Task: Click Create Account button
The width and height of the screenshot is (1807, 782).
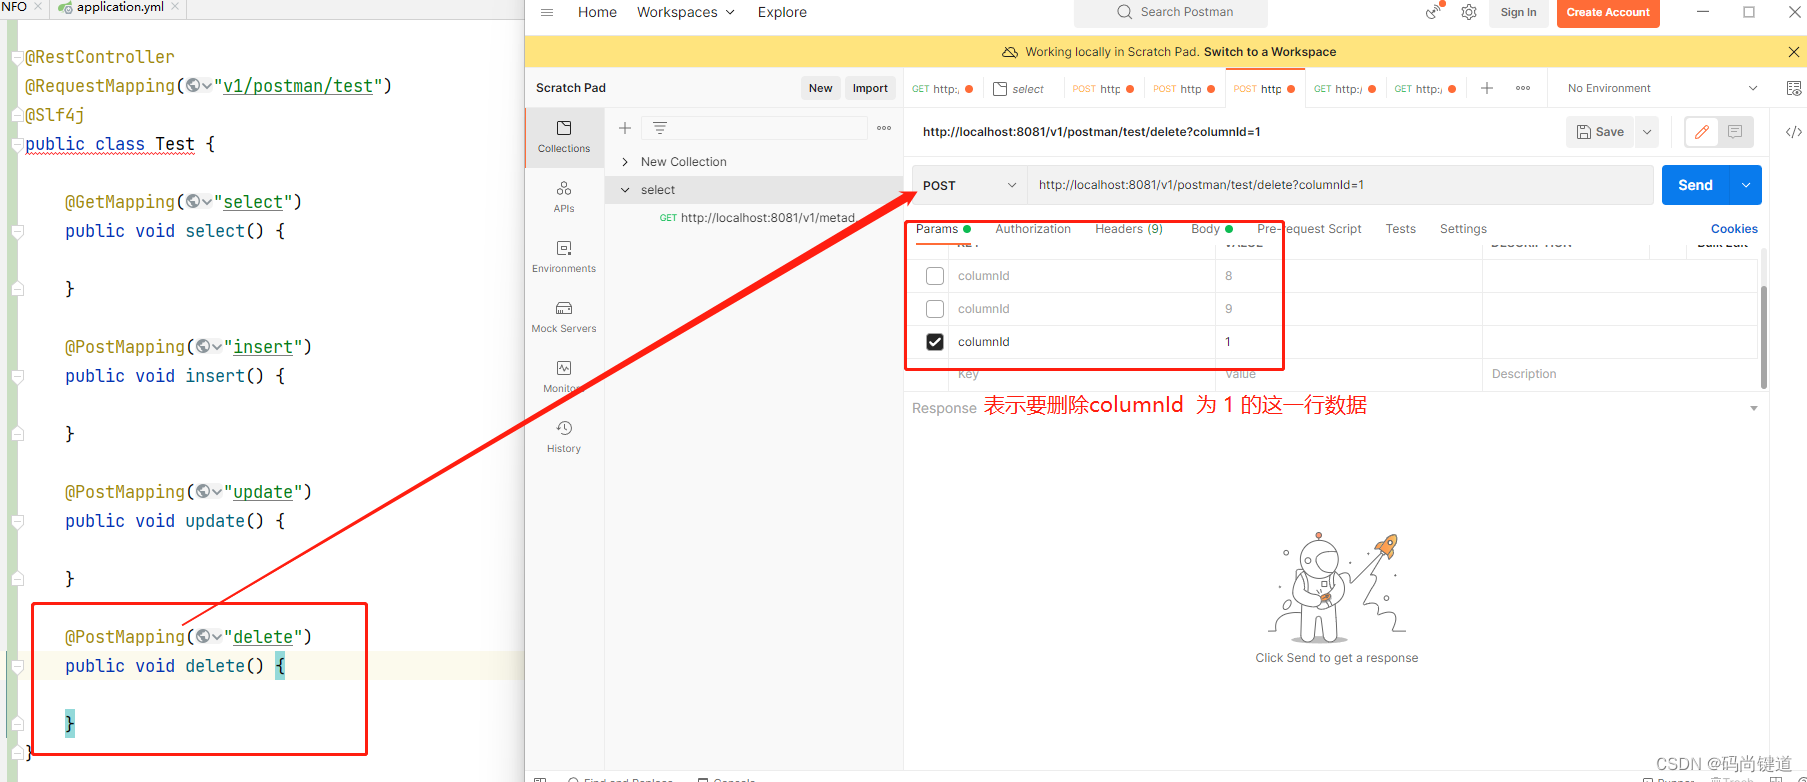Action: point(1608,12)
